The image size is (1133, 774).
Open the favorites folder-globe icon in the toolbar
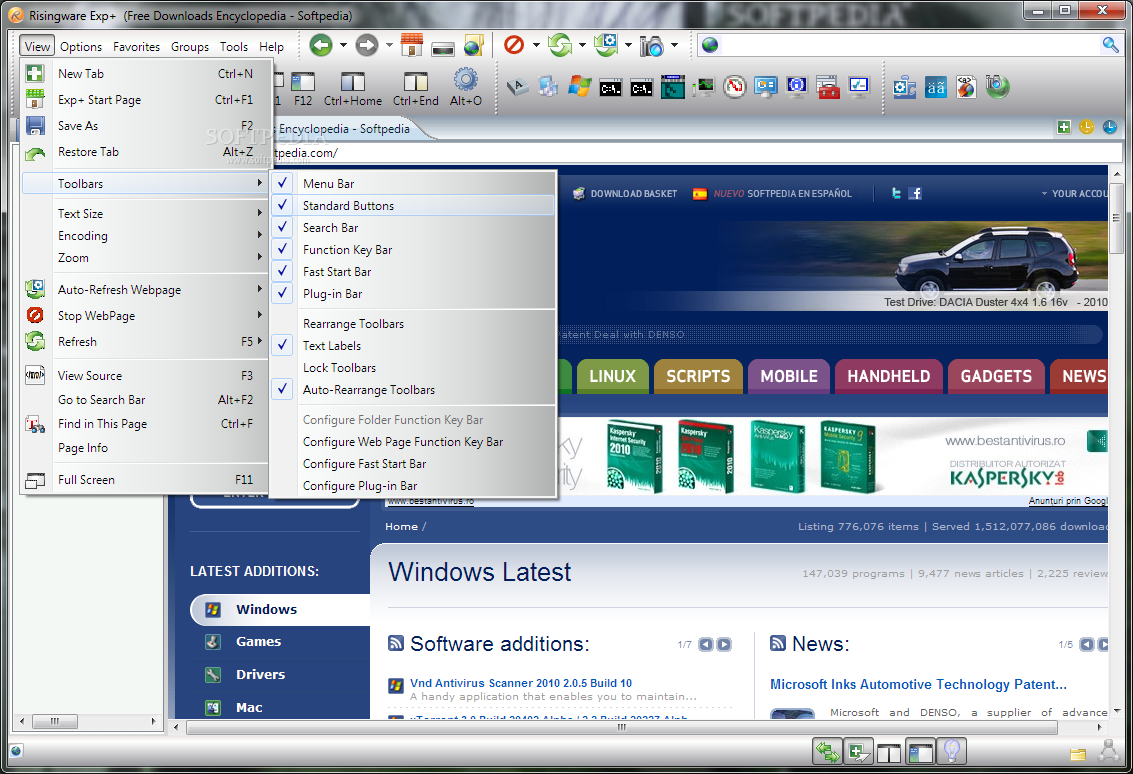[x=473, y=46]
